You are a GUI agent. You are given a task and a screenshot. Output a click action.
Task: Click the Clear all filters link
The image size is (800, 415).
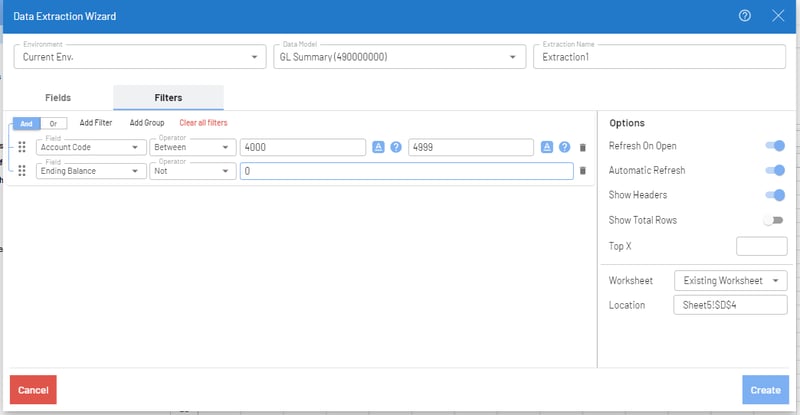tap(203, 123)
